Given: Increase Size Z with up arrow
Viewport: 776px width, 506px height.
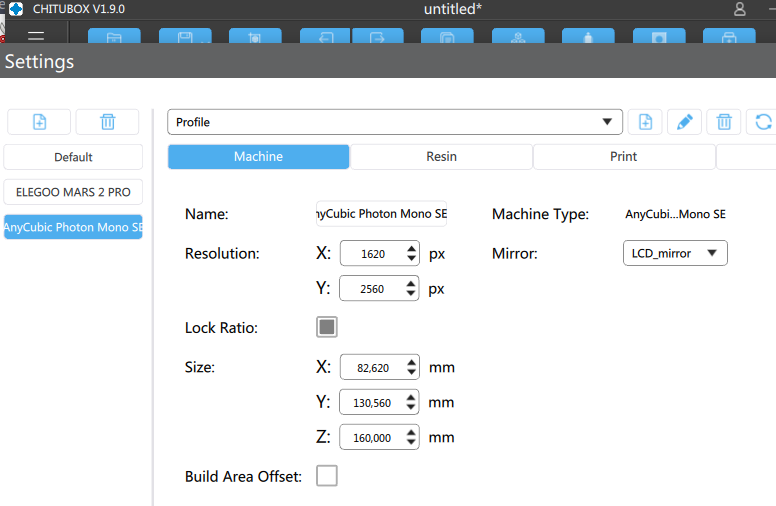Looking at the screenshot, I should click(411, 432).
